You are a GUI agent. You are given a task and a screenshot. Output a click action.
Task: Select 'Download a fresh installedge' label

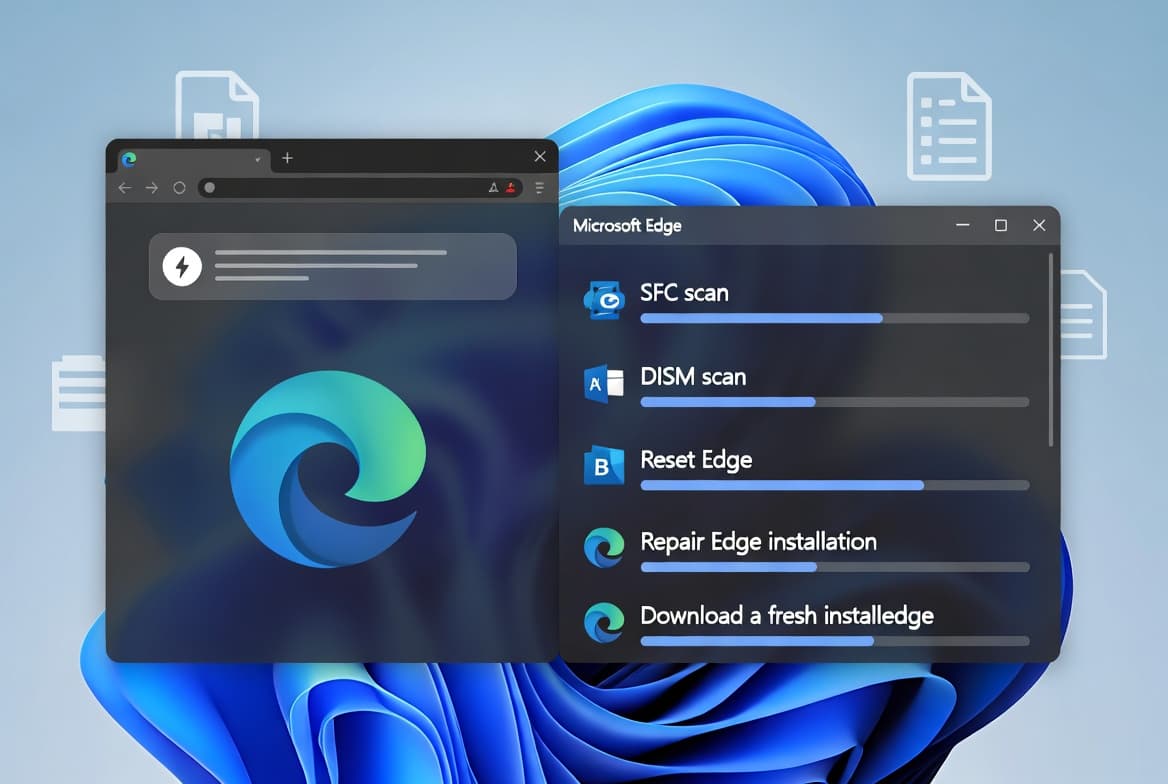click(x=787, y=616)
